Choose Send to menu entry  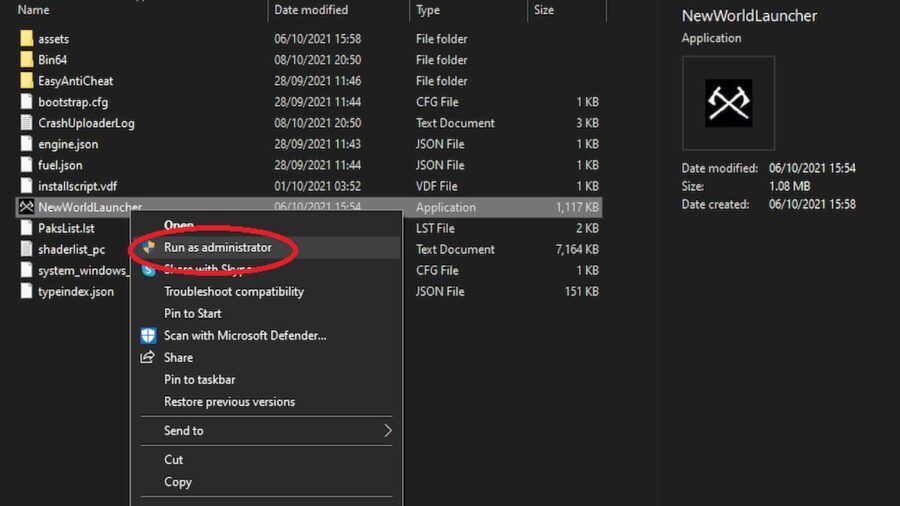(183, 430)
